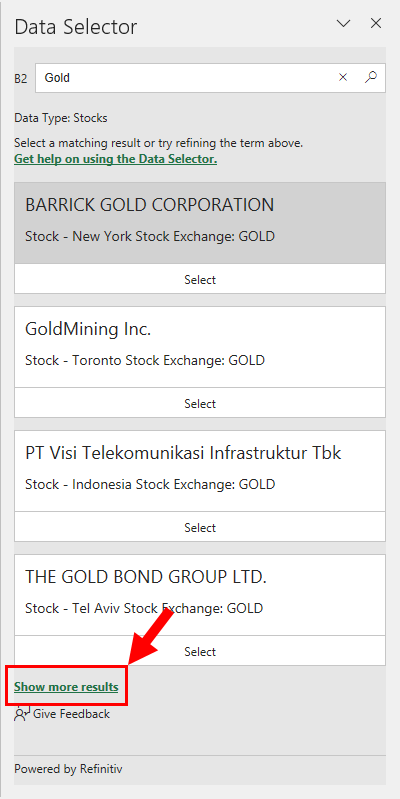Clear the Gold search text
The height and width of the screenshot is (799, 400).
343,77
